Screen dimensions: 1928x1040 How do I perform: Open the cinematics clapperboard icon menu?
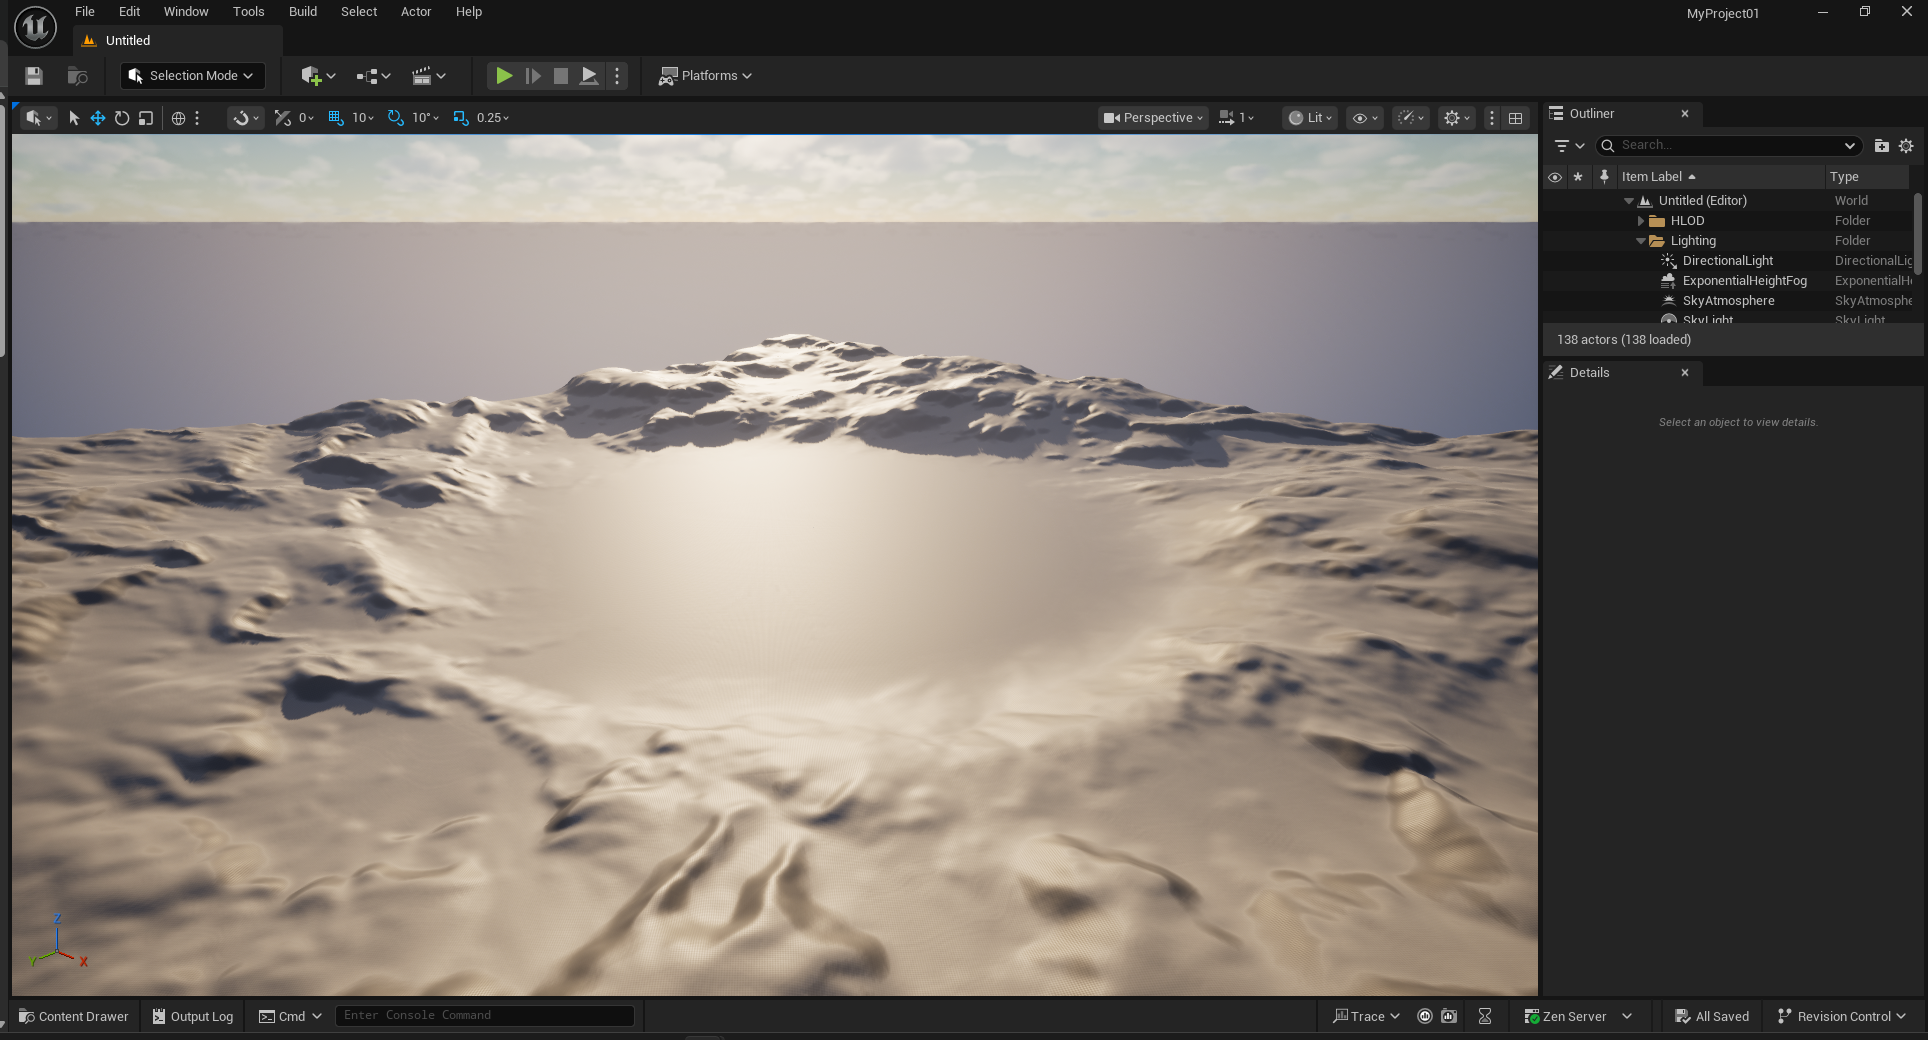428,76
